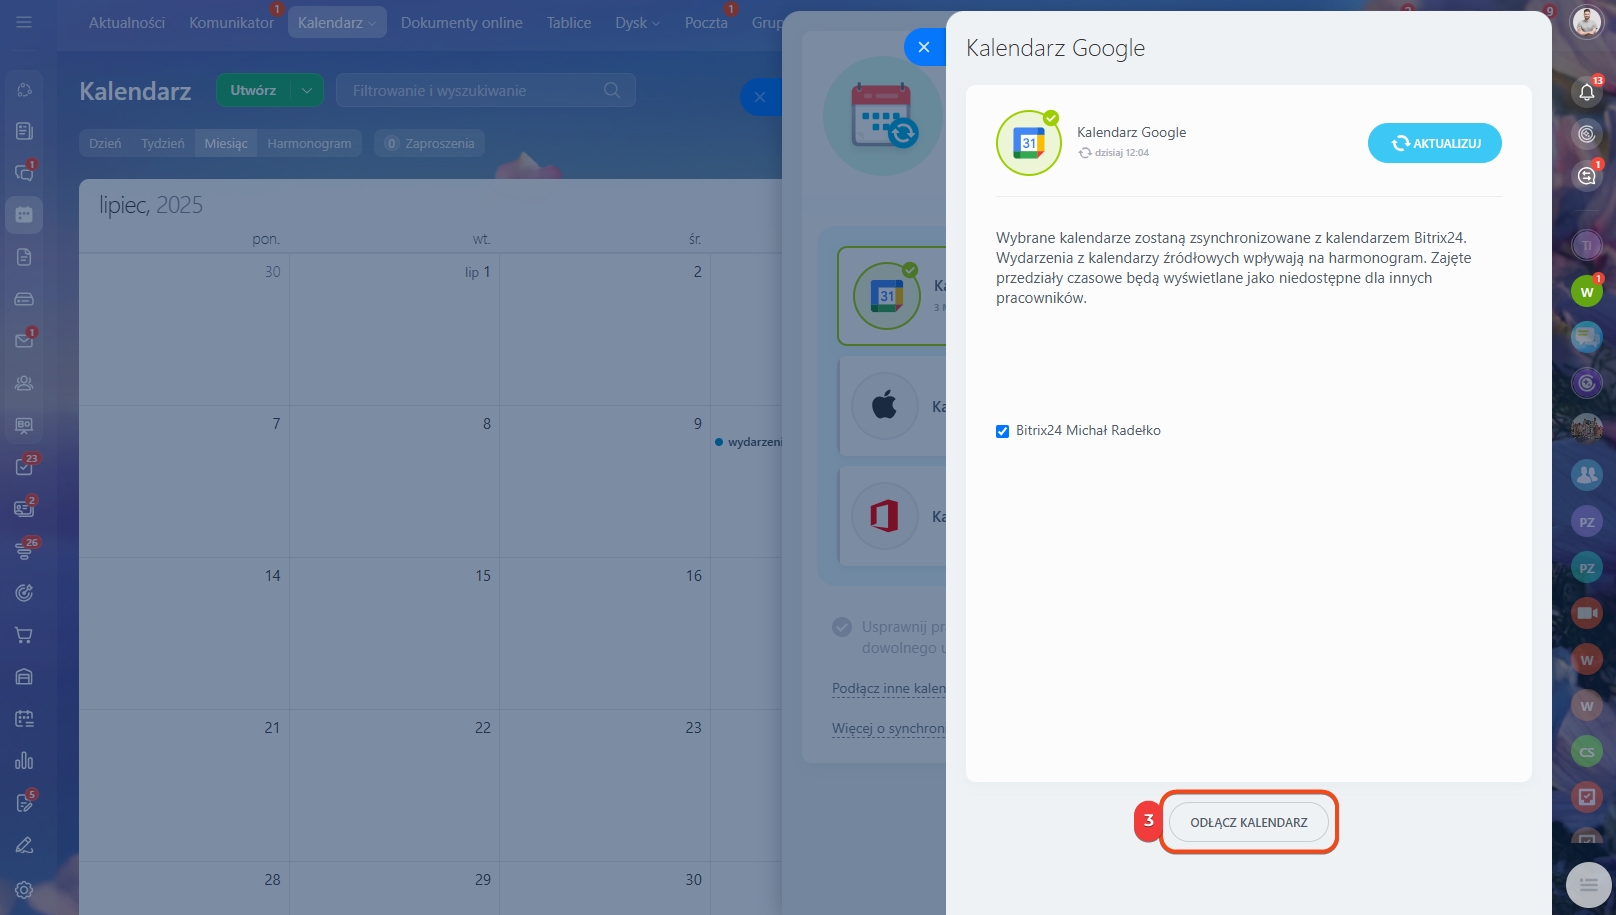Image resolution: width=1616 pixels, height=915 pixels.
Task: Click the Google Calendar icon in panel header
Action: [1029, 143]
